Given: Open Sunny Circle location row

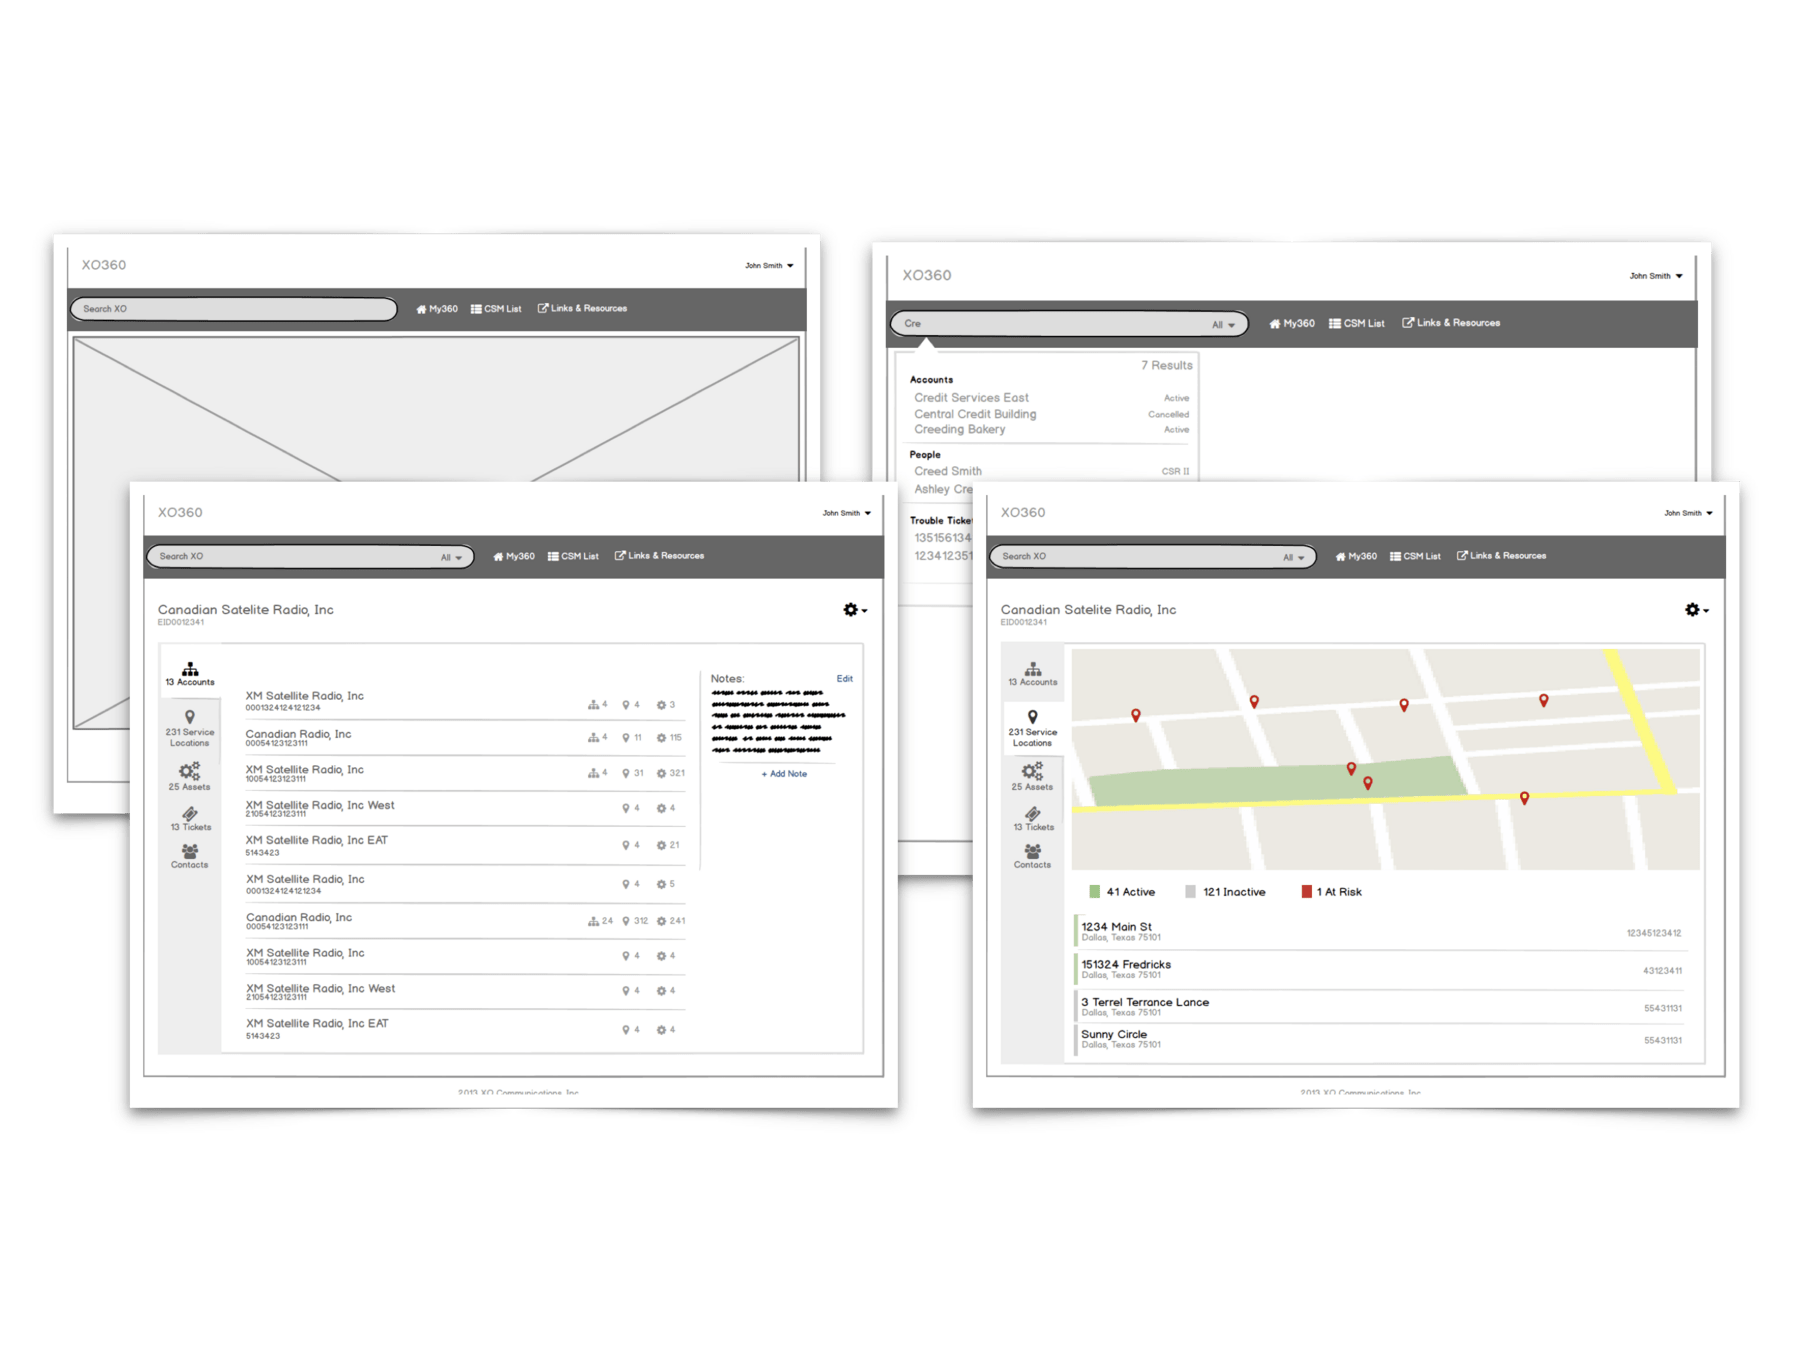Looking at the screenshot, I should [1379, 1039].
